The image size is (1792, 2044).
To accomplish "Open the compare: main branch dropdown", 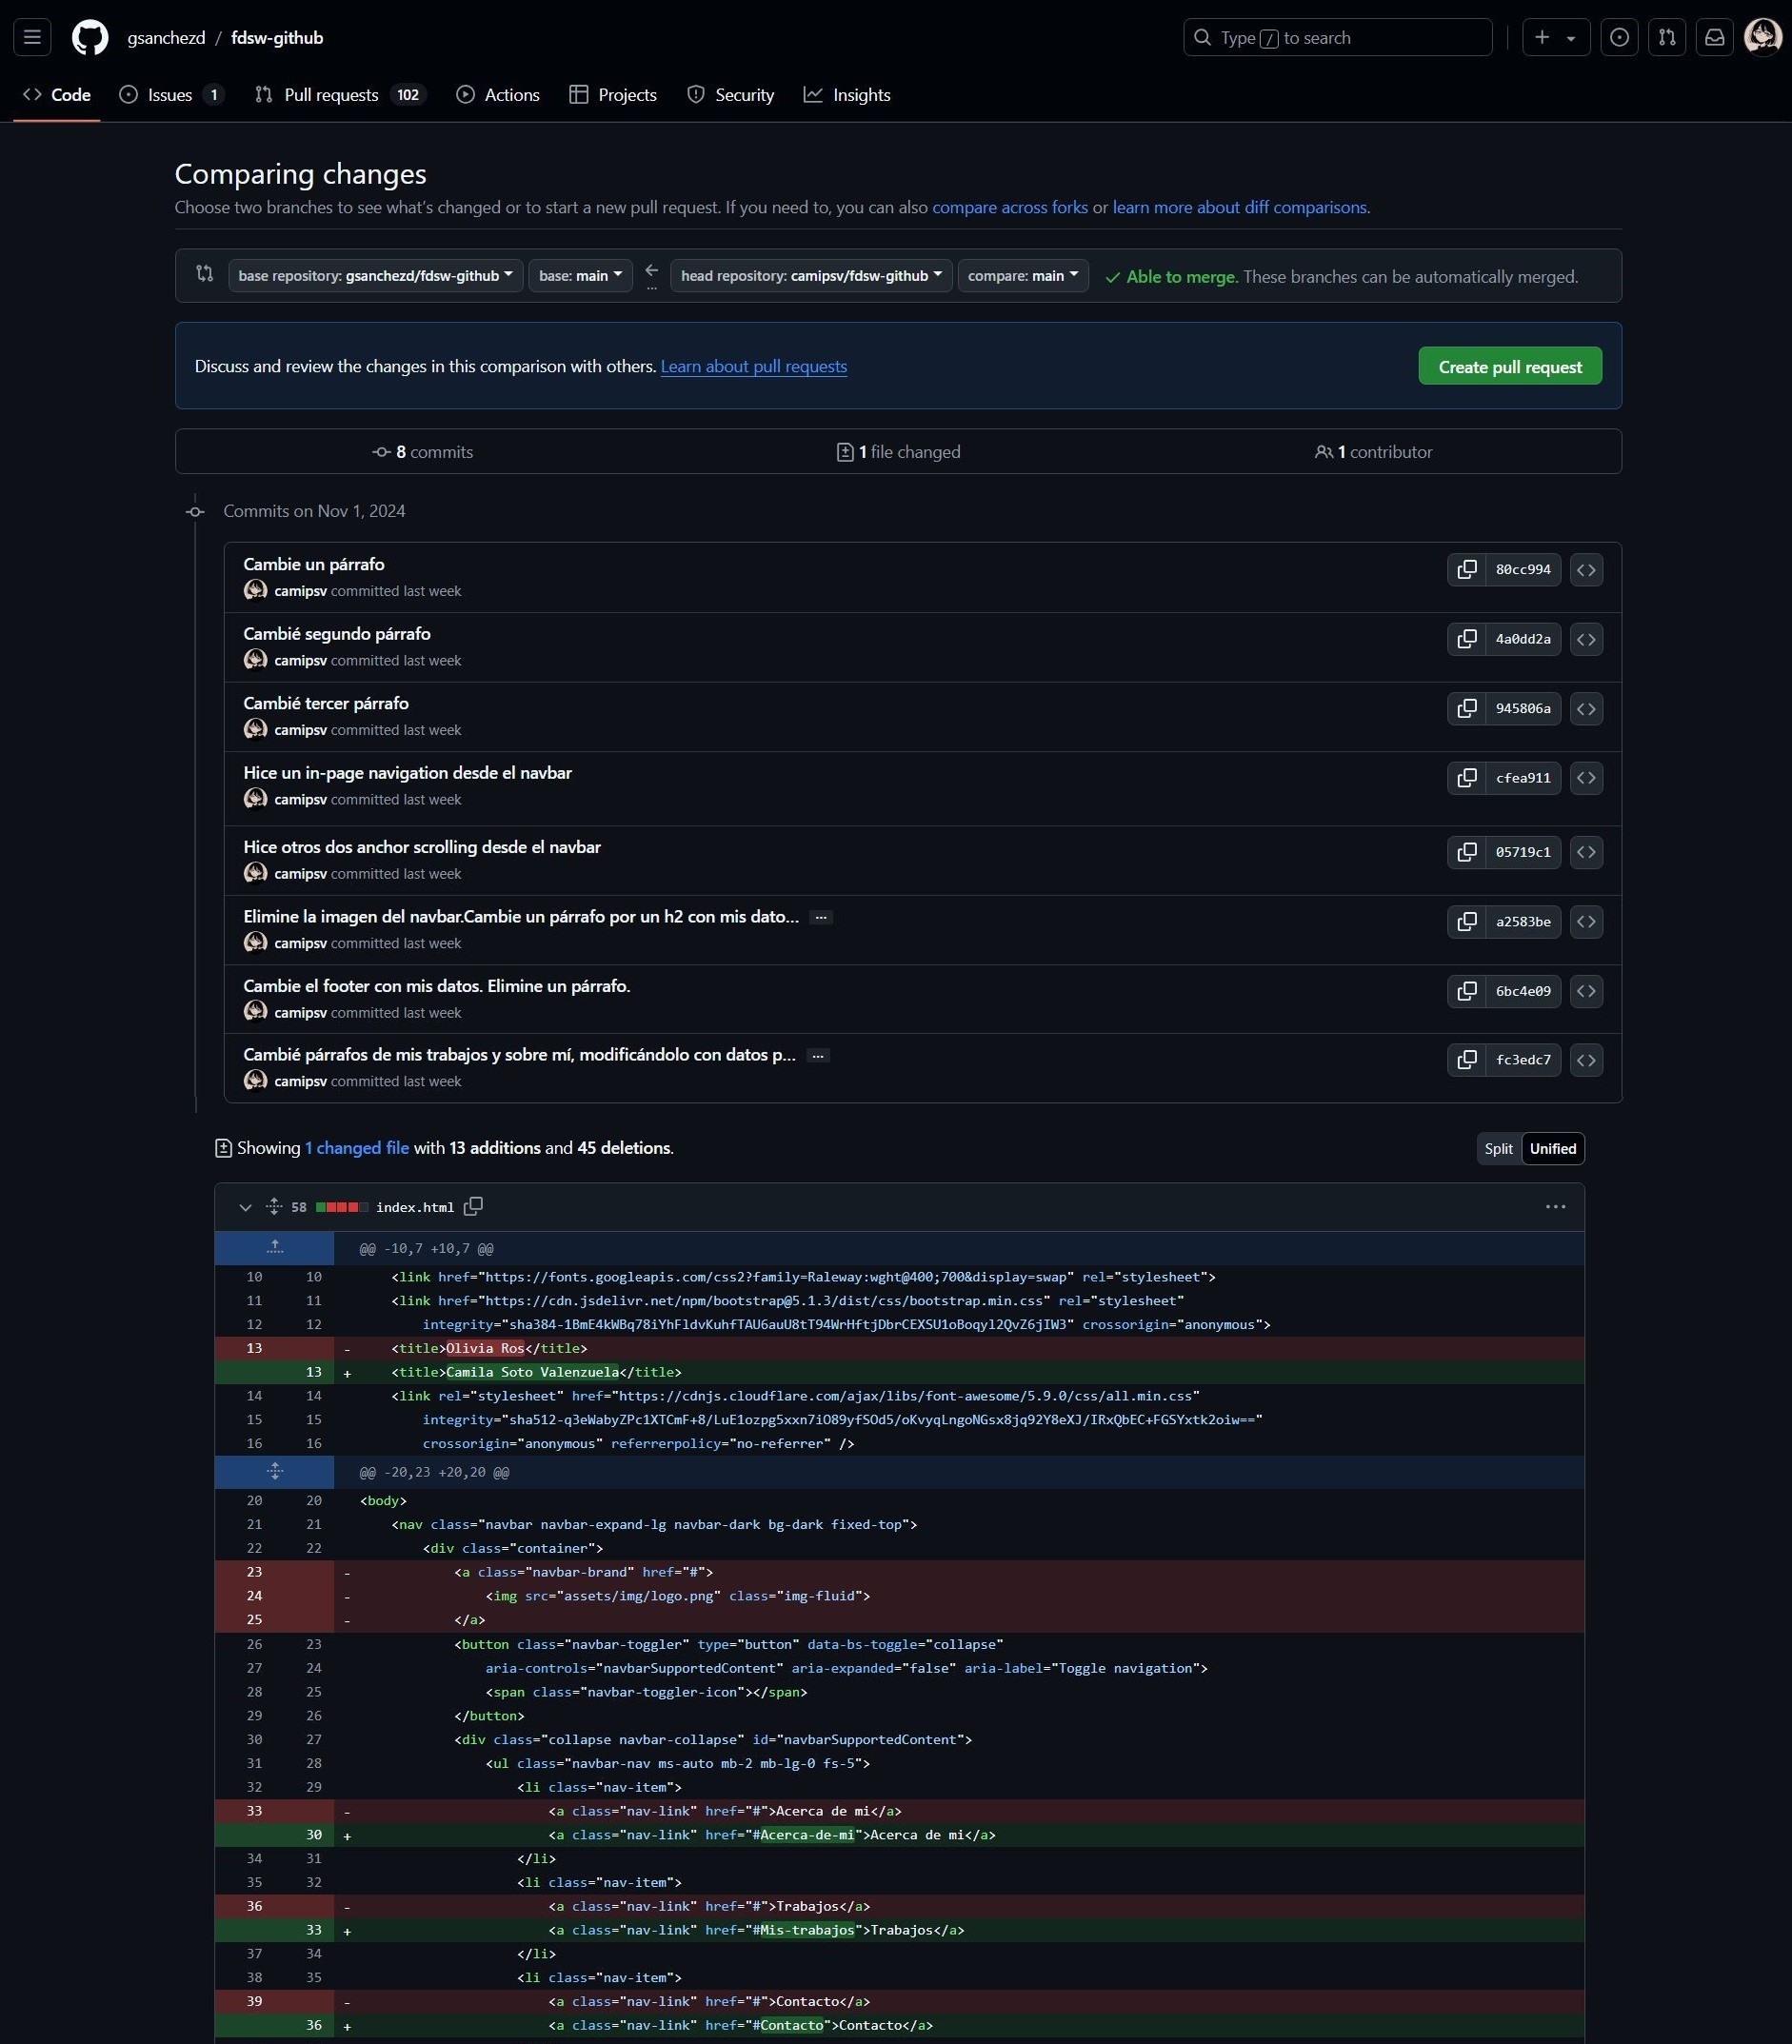I will pyautogui.click(x=1022, y=276).
